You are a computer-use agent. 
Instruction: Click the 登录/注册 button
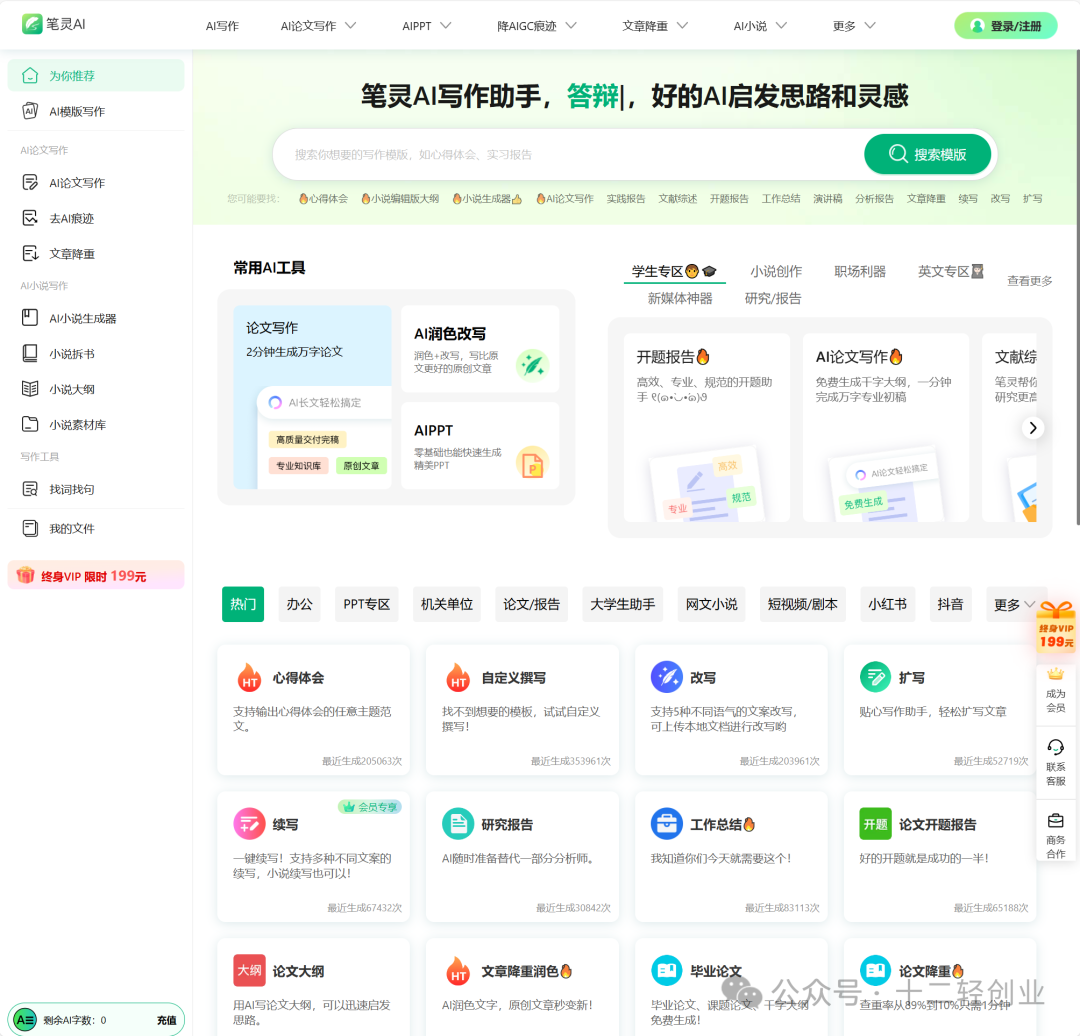(1005, 25)
